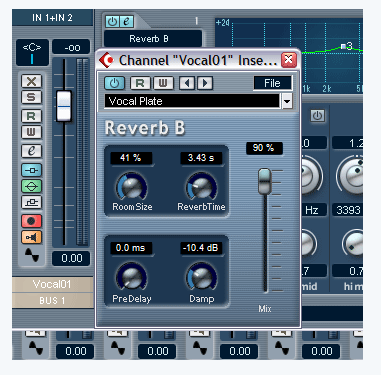Select the 0.0 ms PreDelay value field
Viewport: 381px width, 375px height.
tap(131, 248)
